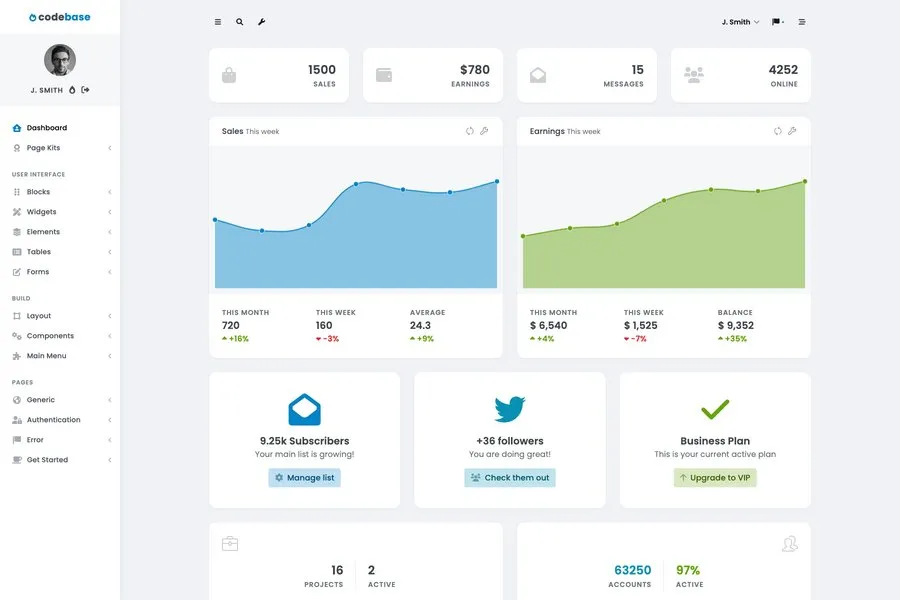
Task: Toggle the sidebar with the hamburger icon
Action: click(218, 22)
